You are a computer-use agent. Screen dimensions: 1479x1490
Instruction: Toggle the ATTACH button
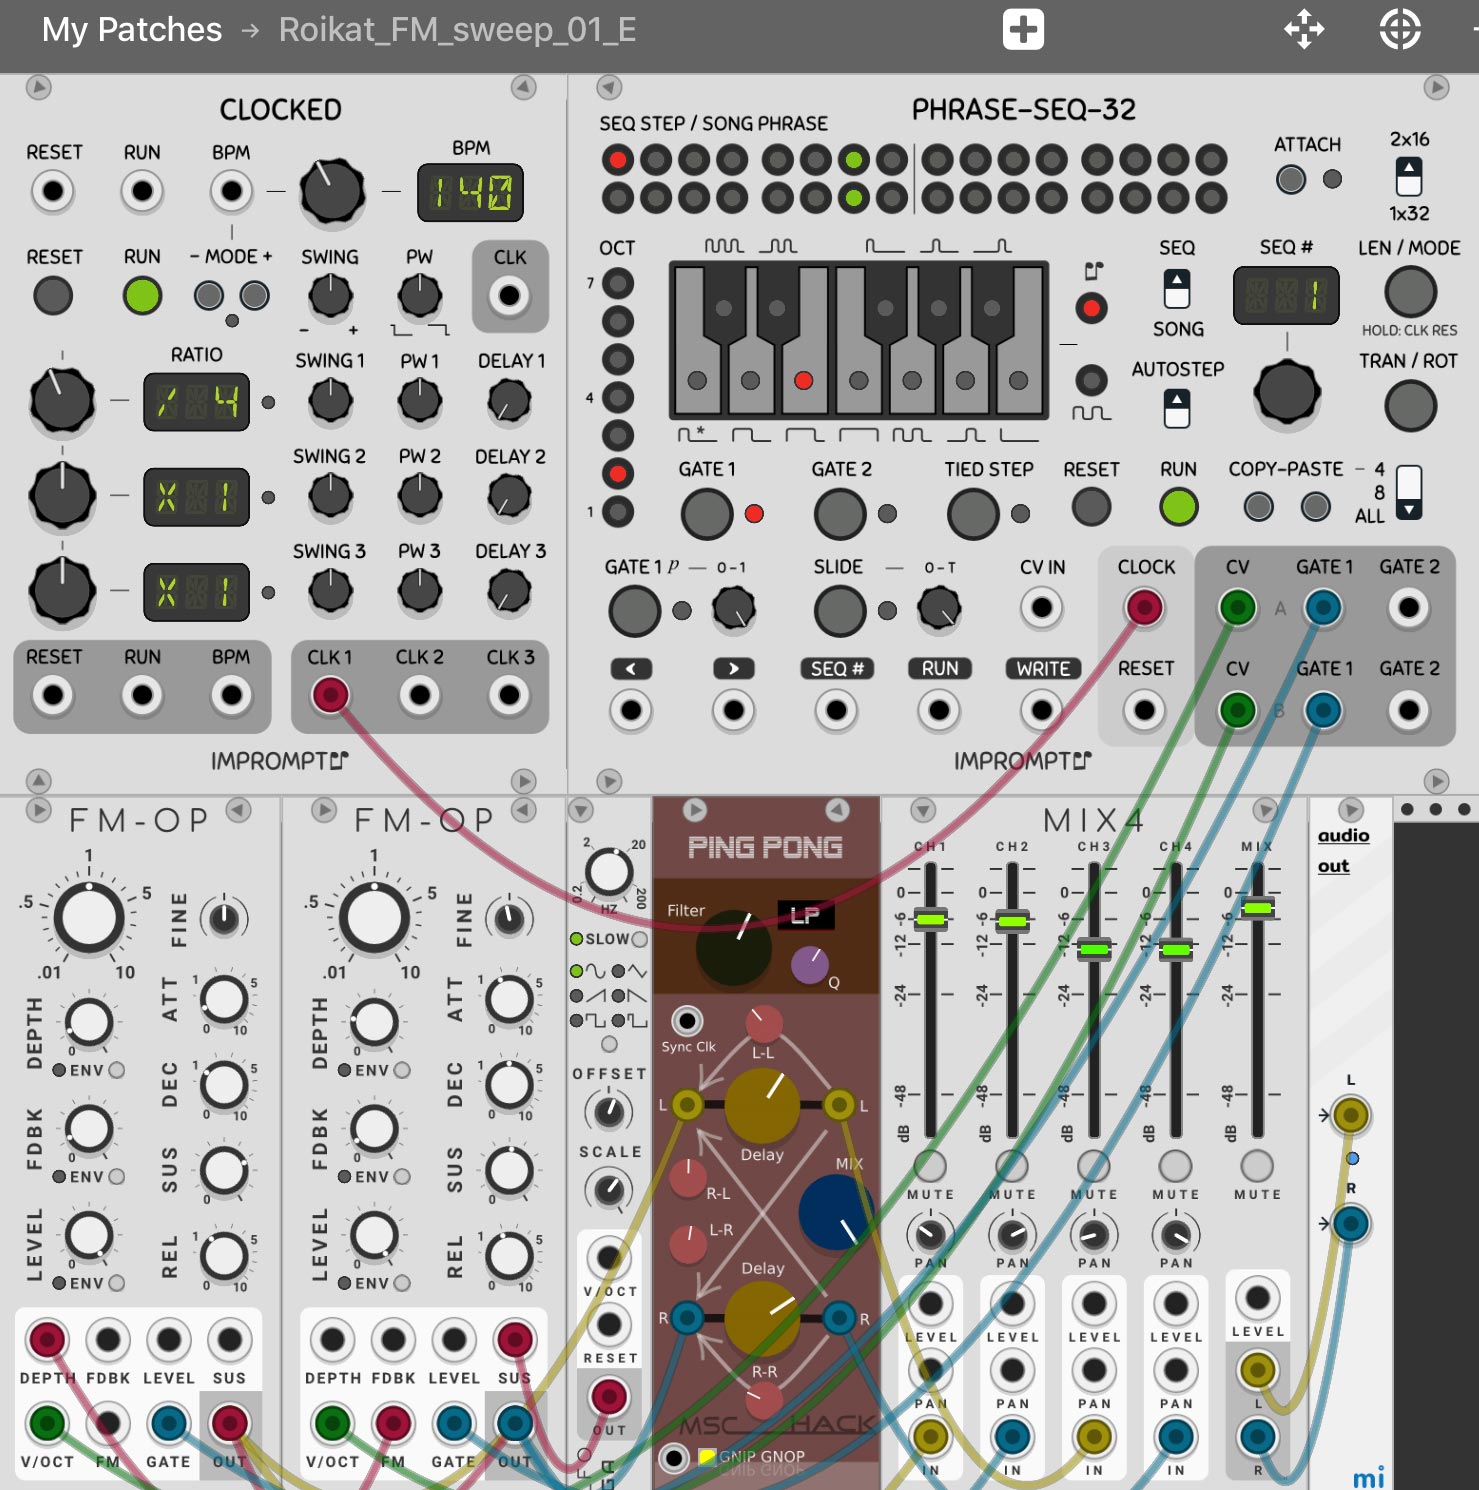[x=1291, y=179]
